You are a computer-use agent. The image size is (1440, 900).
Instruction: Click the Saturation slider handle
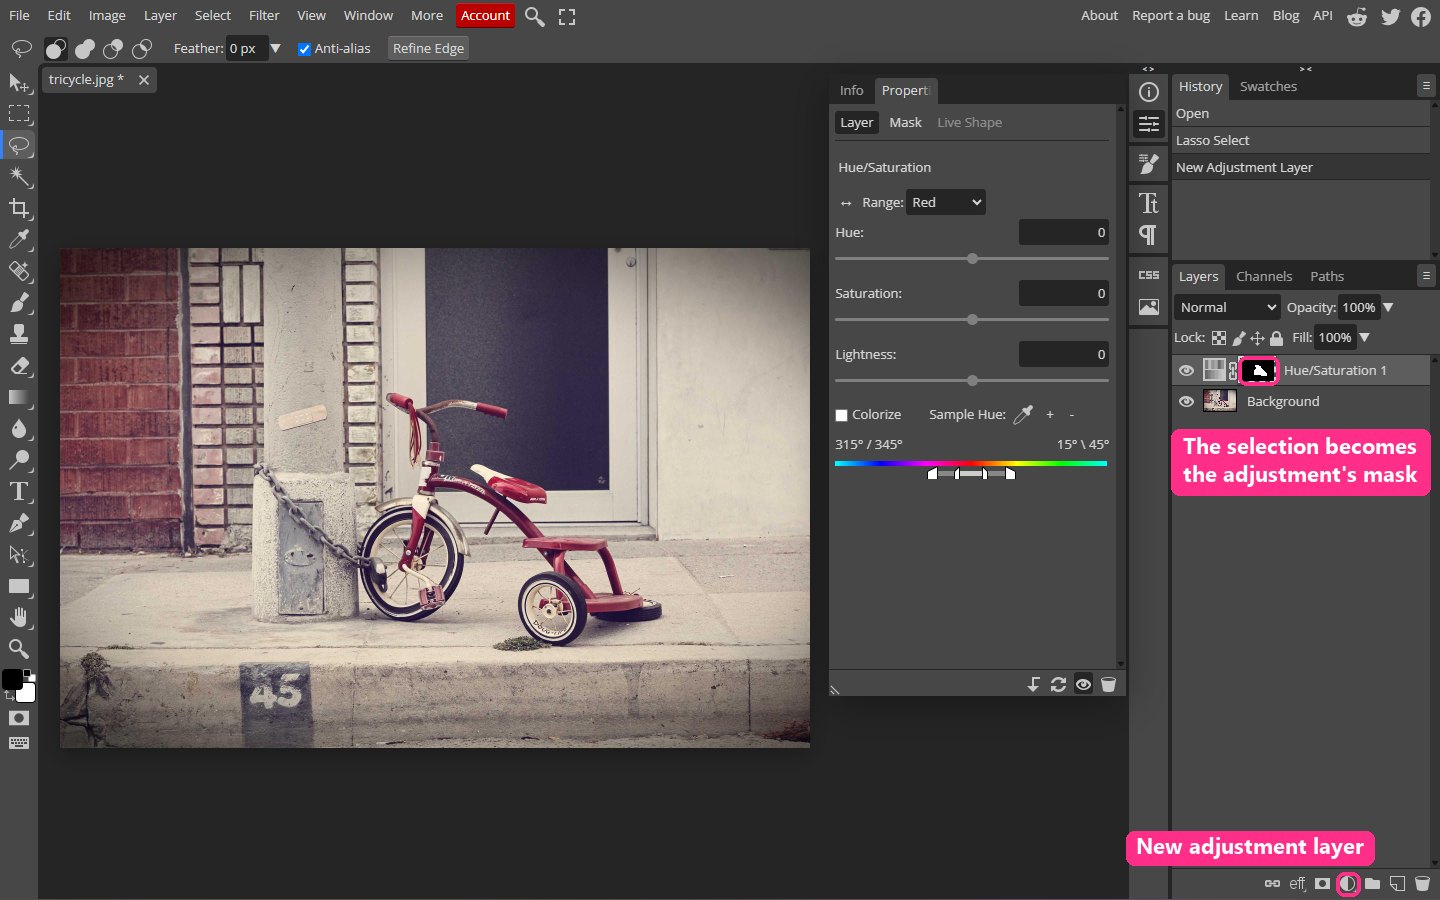click(972, 320)
